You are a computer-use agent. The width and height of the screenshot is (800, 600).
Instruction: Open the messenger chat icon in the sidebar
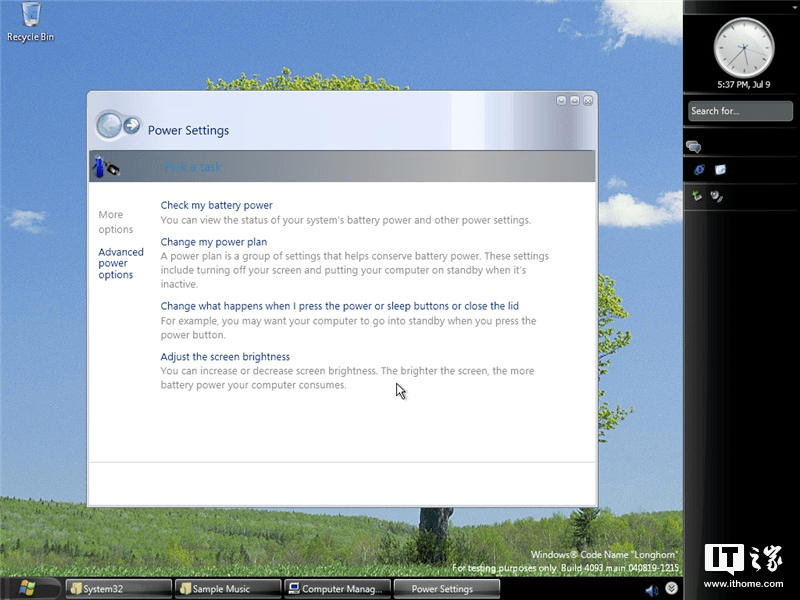(x=693, y=146)
